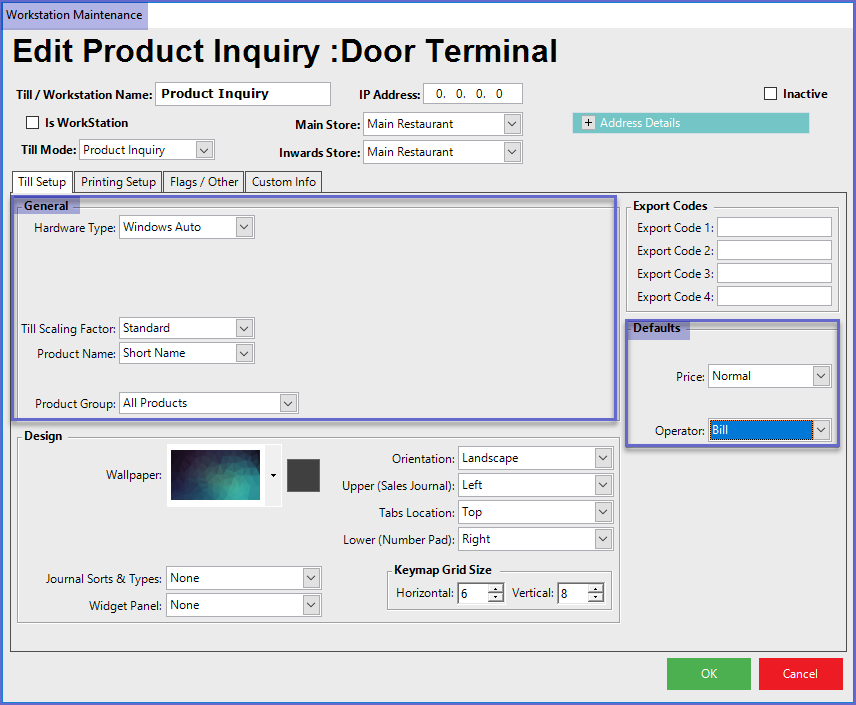Click the wallpaper preview thumbnail
This screenshot has height=705, width=856.
point(215,475)
